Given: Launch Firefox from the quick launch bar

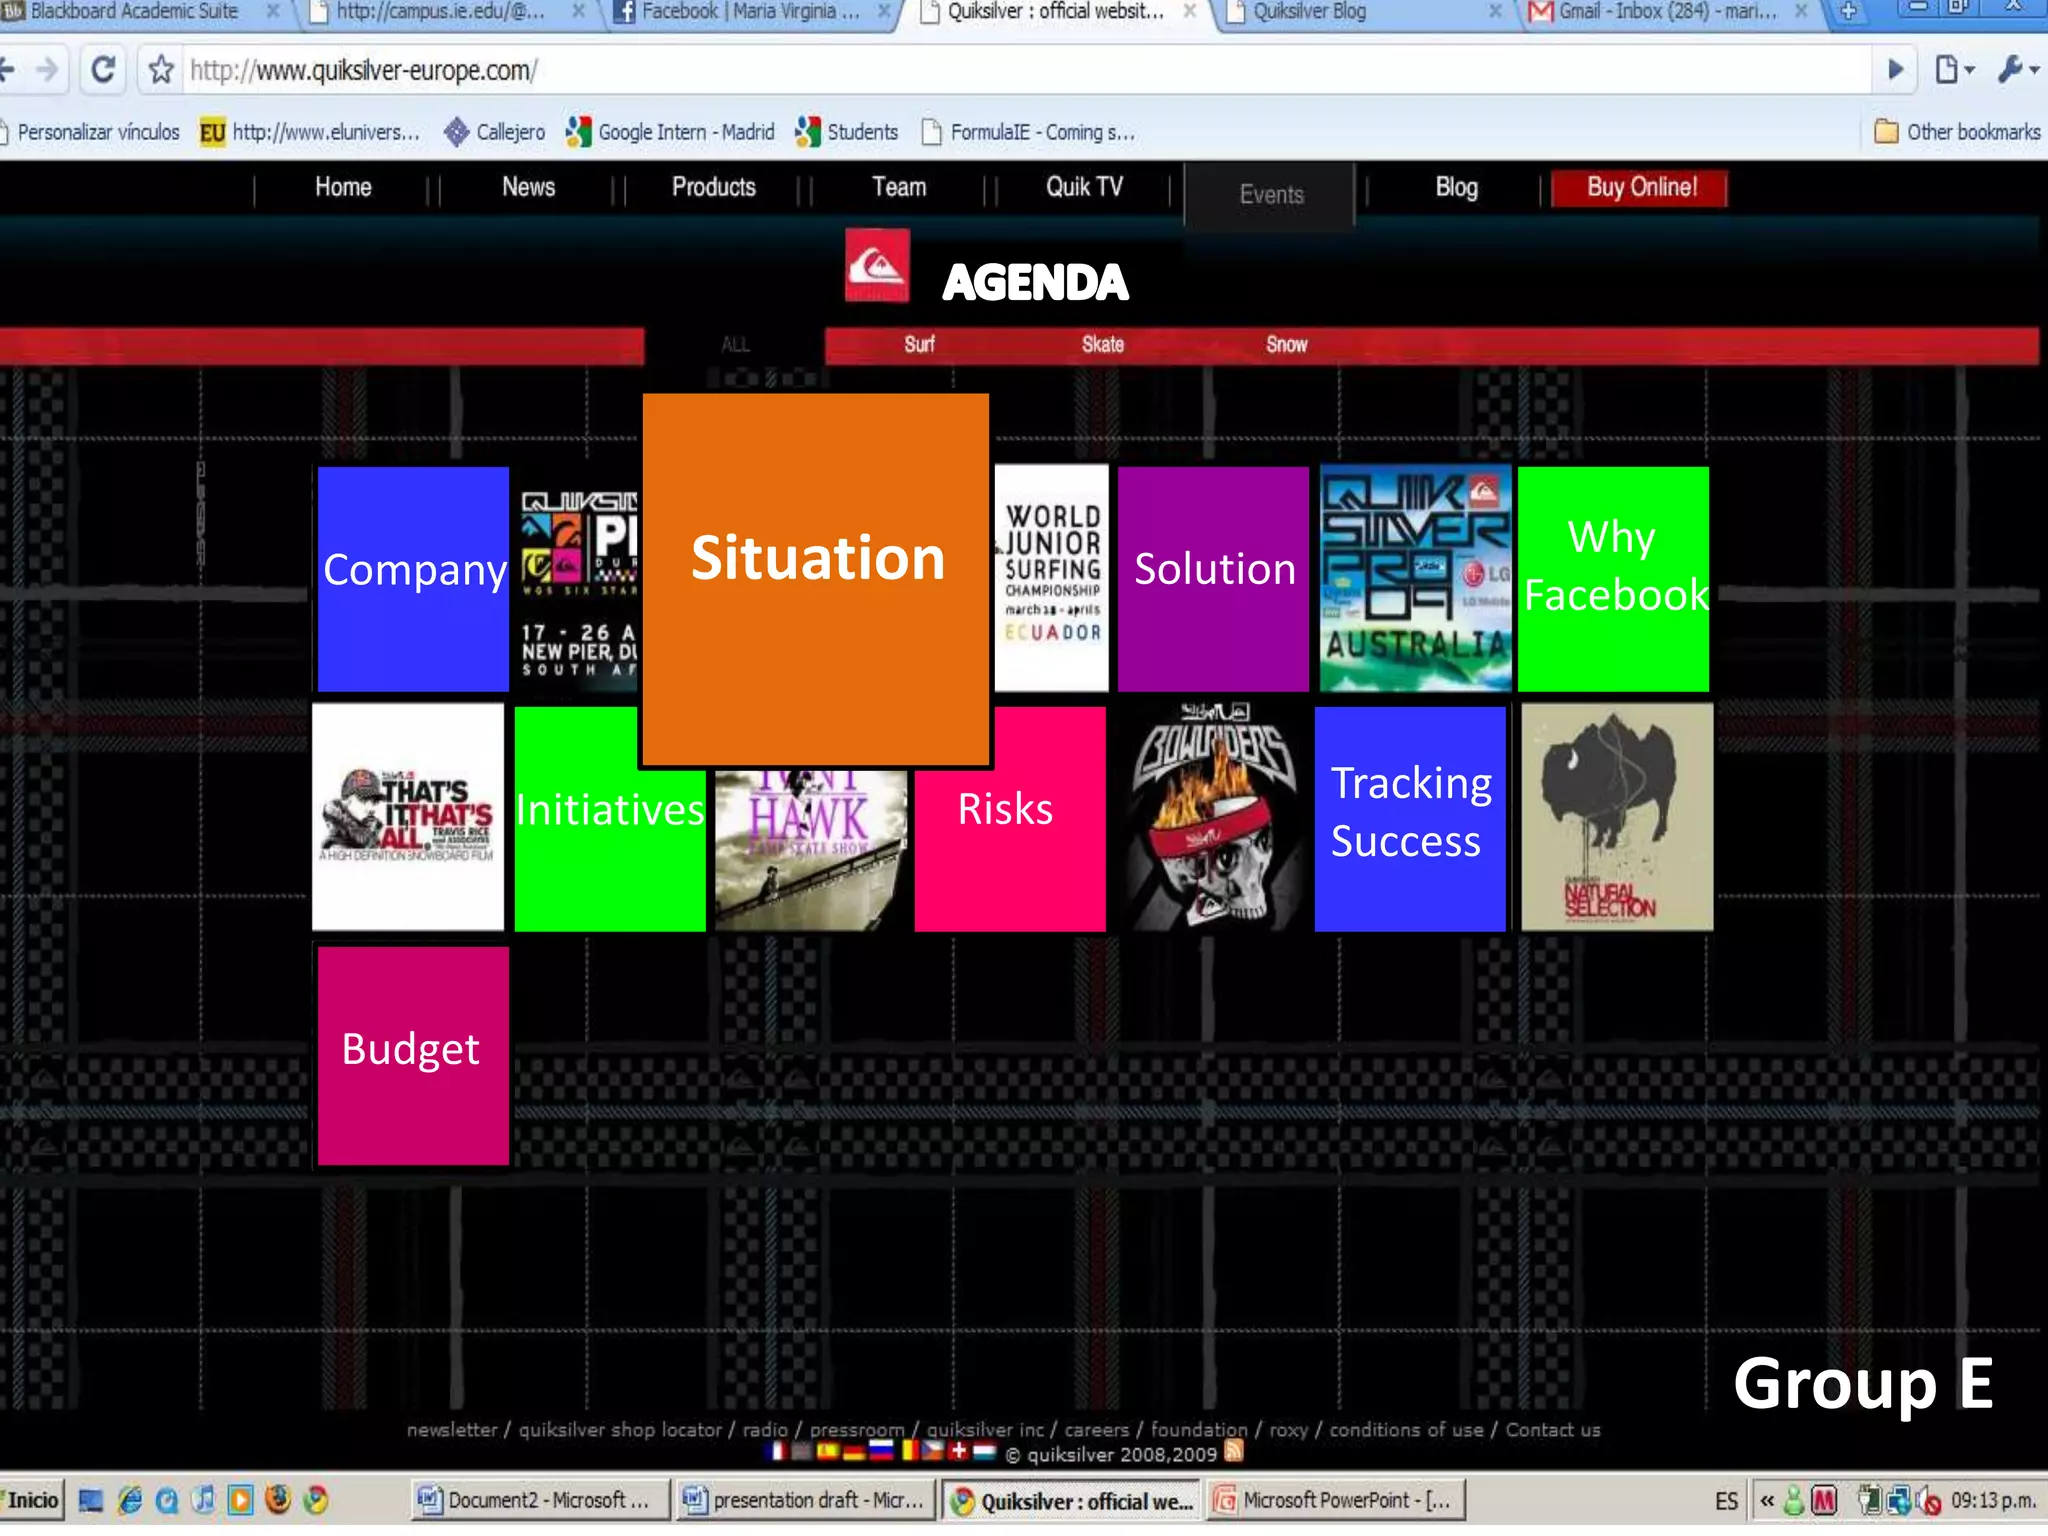Looking at the screenshot, I should point(278,1500).
